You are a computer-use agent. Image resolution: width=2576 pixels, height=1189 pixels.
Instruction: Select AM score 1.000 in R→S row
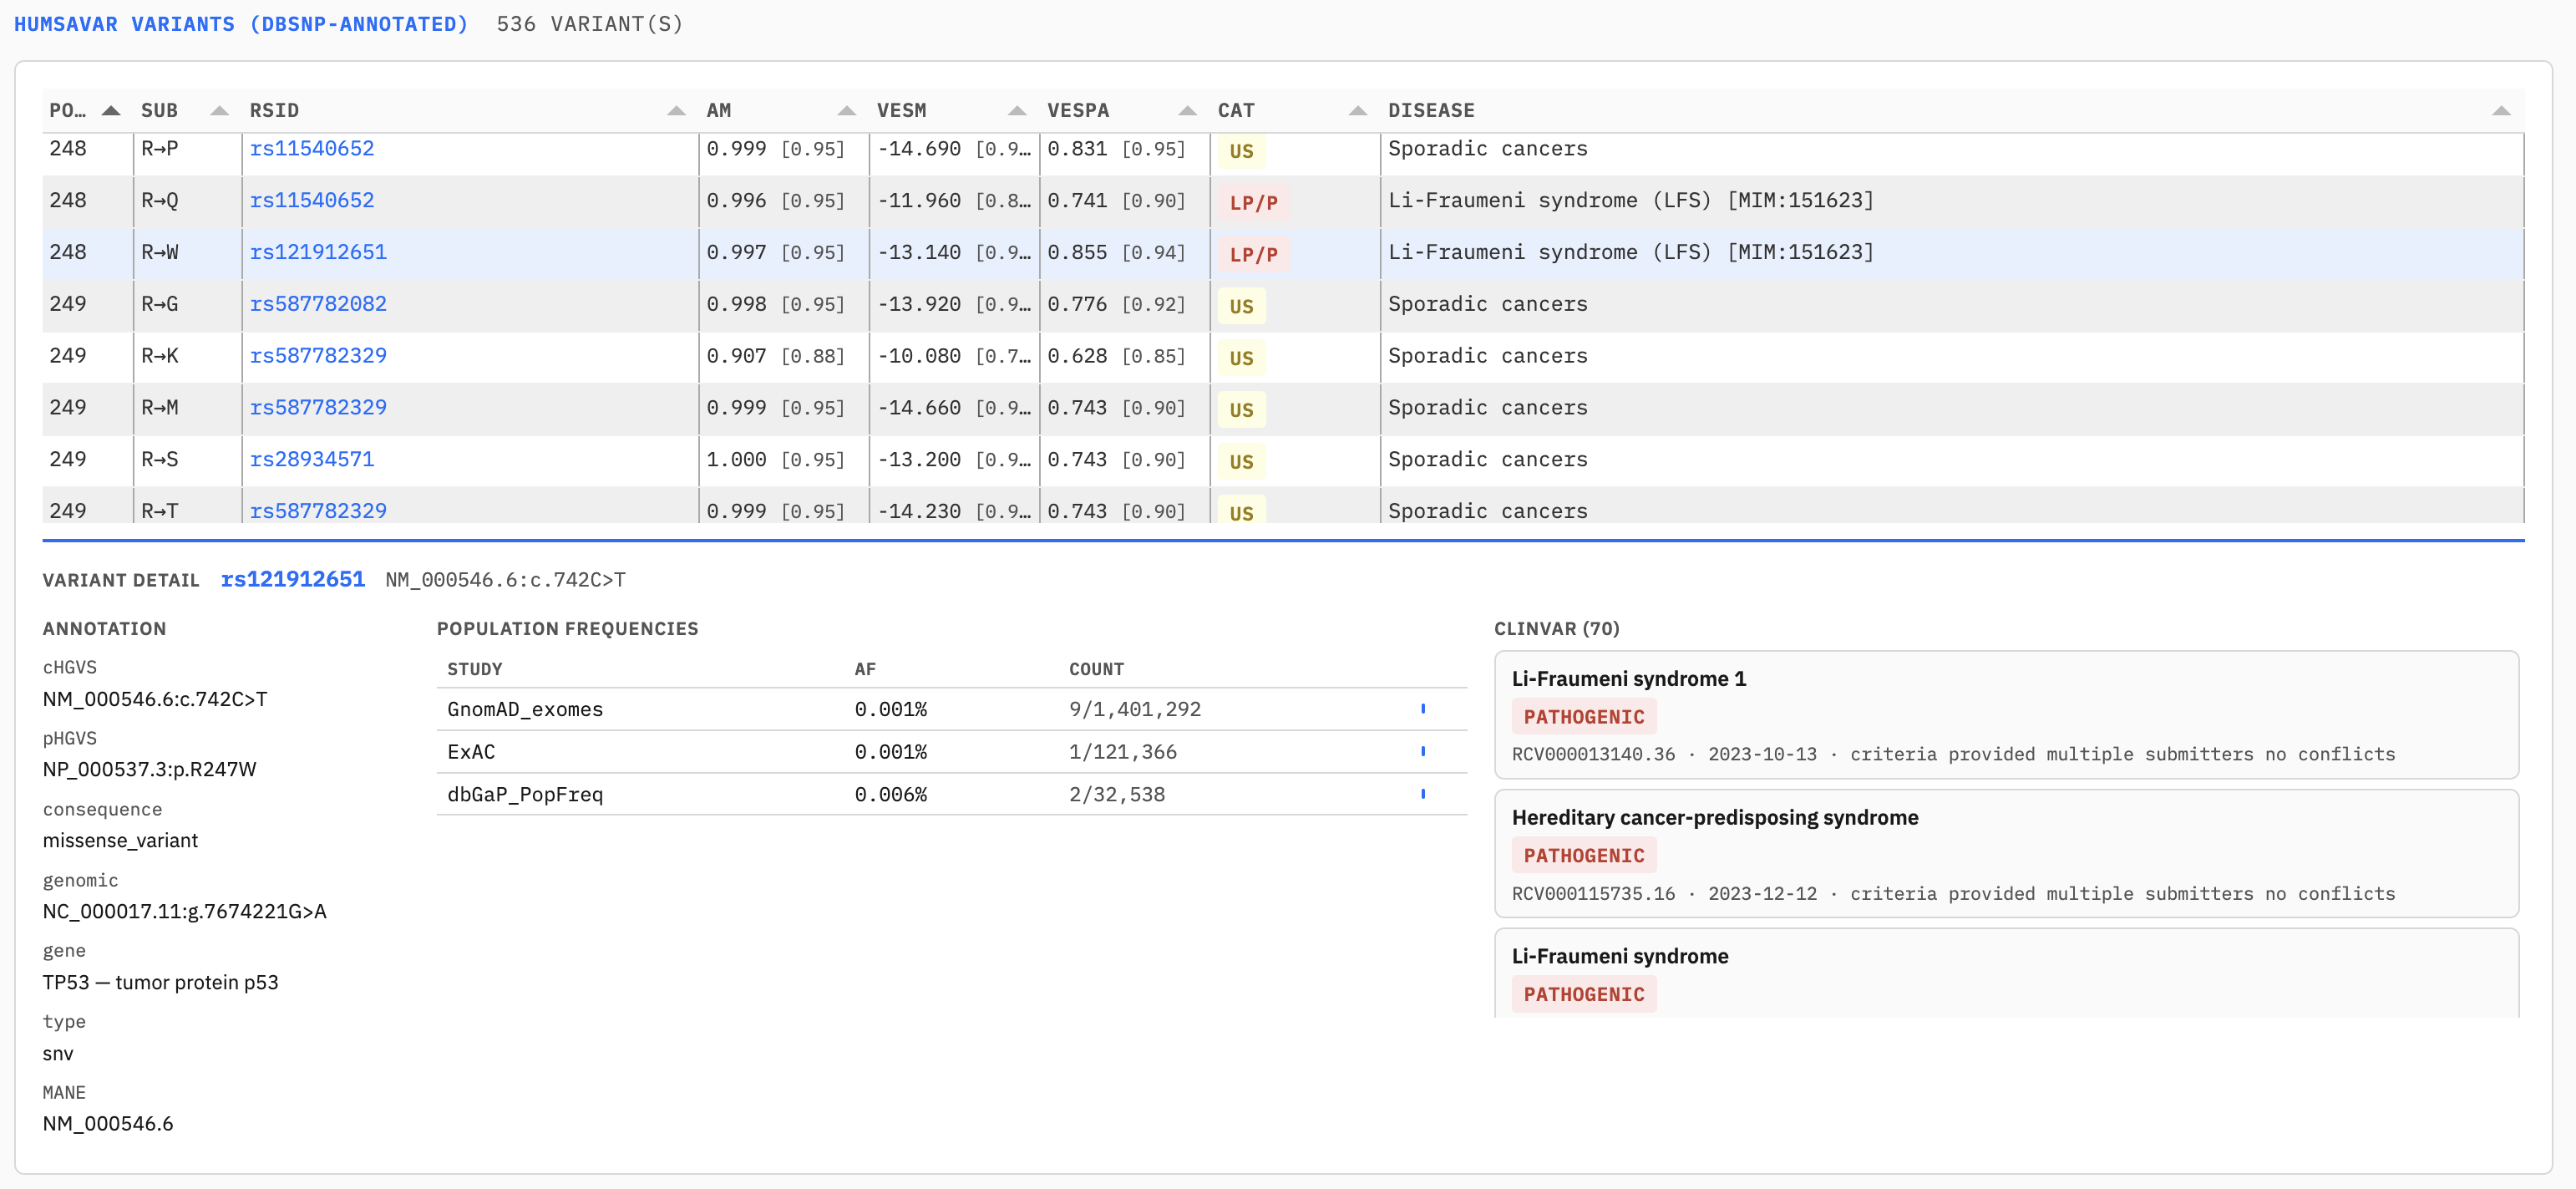pyautogui.click(x=737, y=460)
